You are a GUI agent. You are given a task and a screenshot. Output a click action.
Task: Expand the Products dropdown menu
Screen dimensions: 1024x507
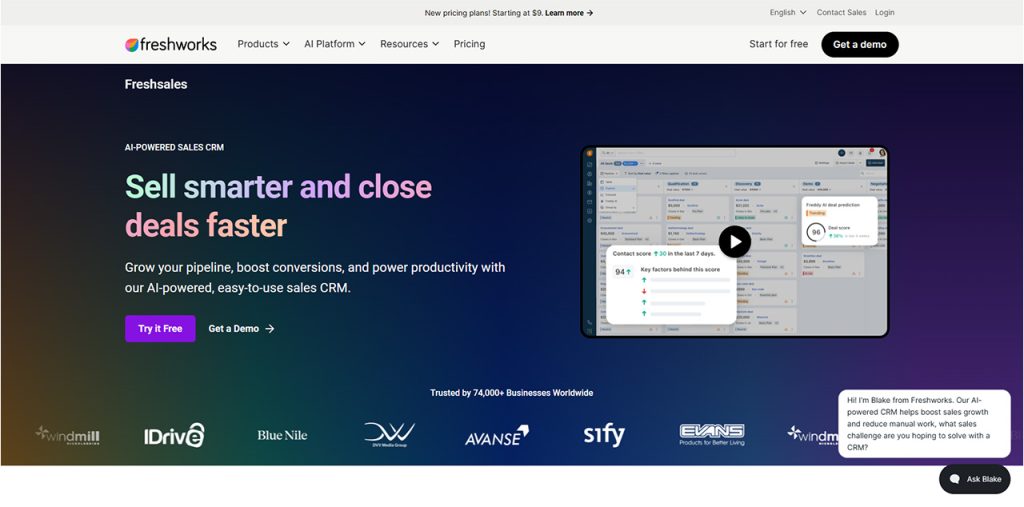tap(263, 44)
